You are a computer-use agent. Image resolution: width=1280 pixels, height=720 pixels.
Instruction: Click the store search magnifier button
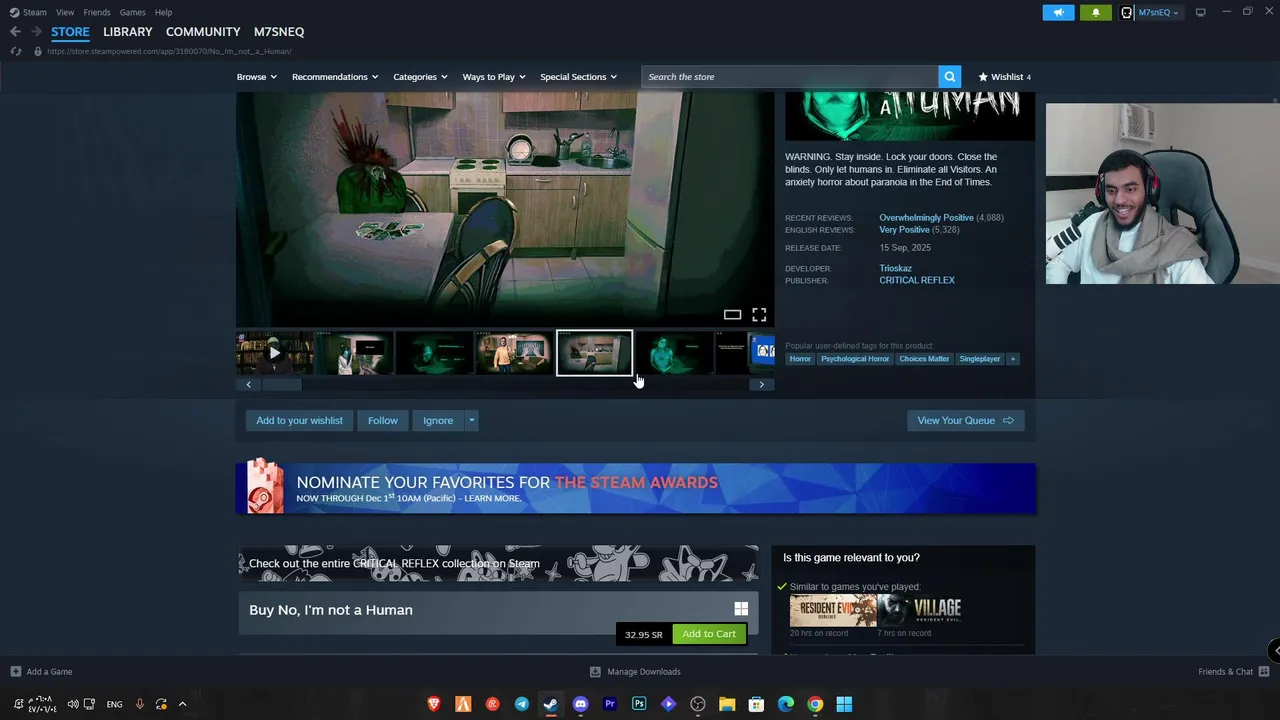coord(949,77)
